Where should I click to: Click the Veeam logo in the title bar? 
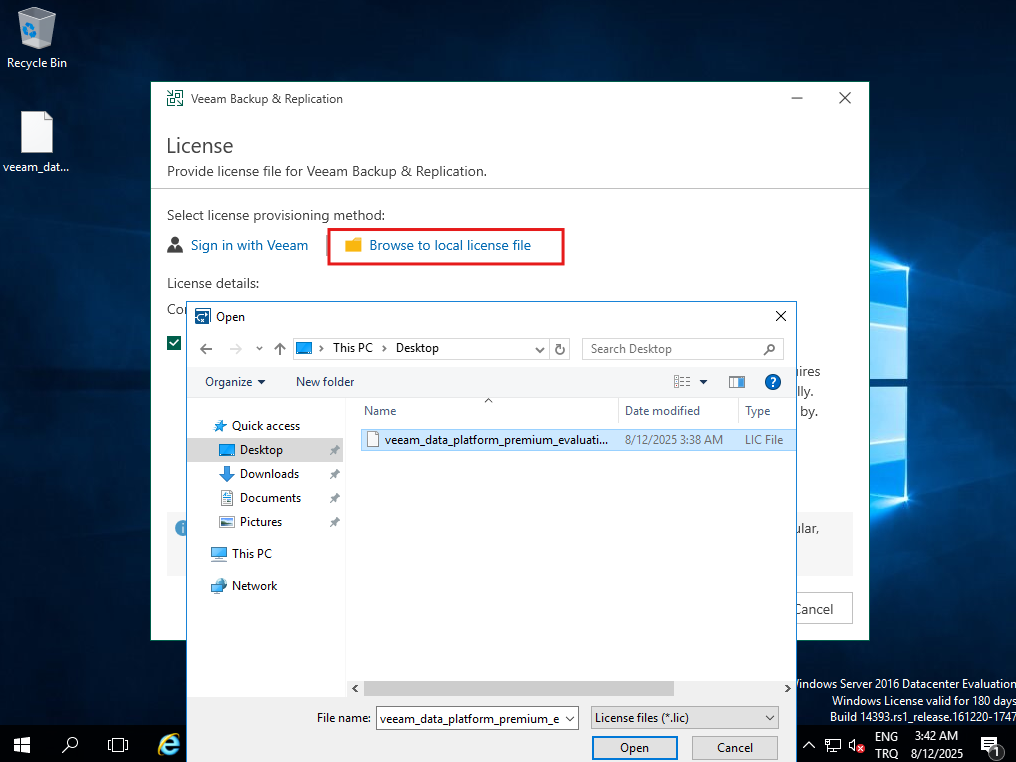pos(175,98)
